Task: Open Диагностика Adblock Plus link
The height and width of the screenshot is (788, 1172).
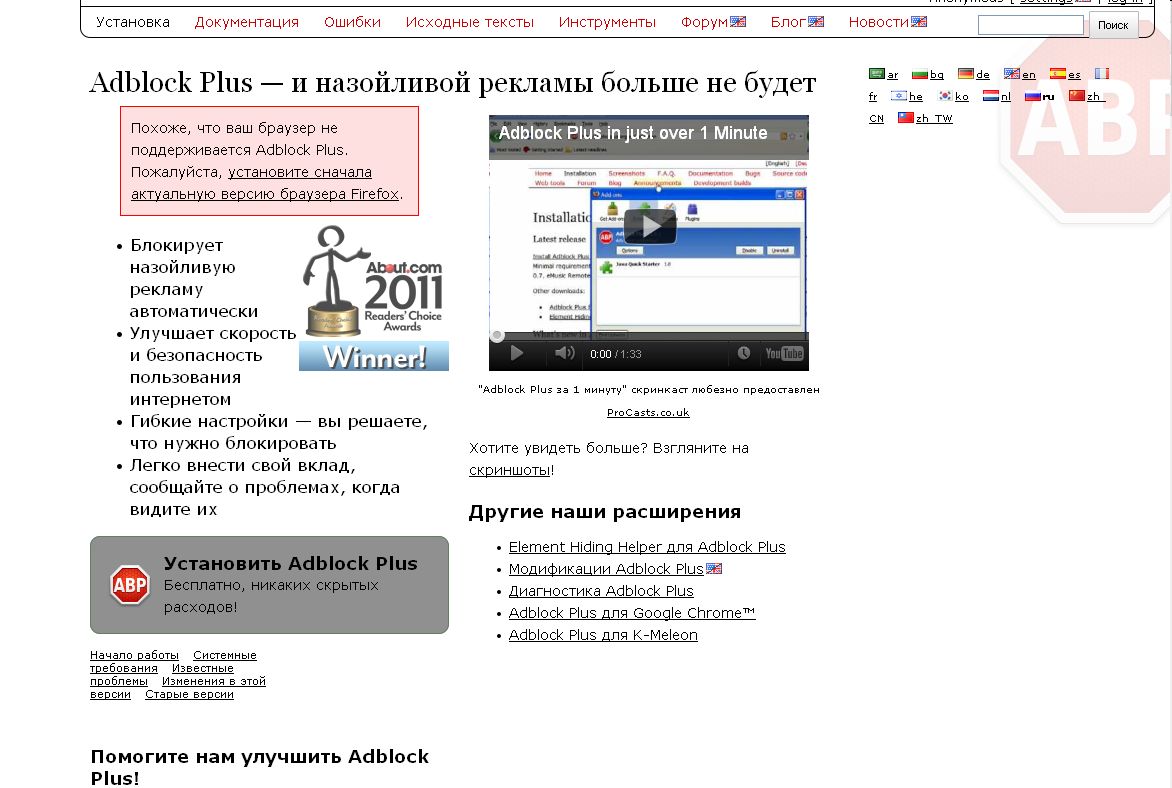Action: [x=601, y=591]
